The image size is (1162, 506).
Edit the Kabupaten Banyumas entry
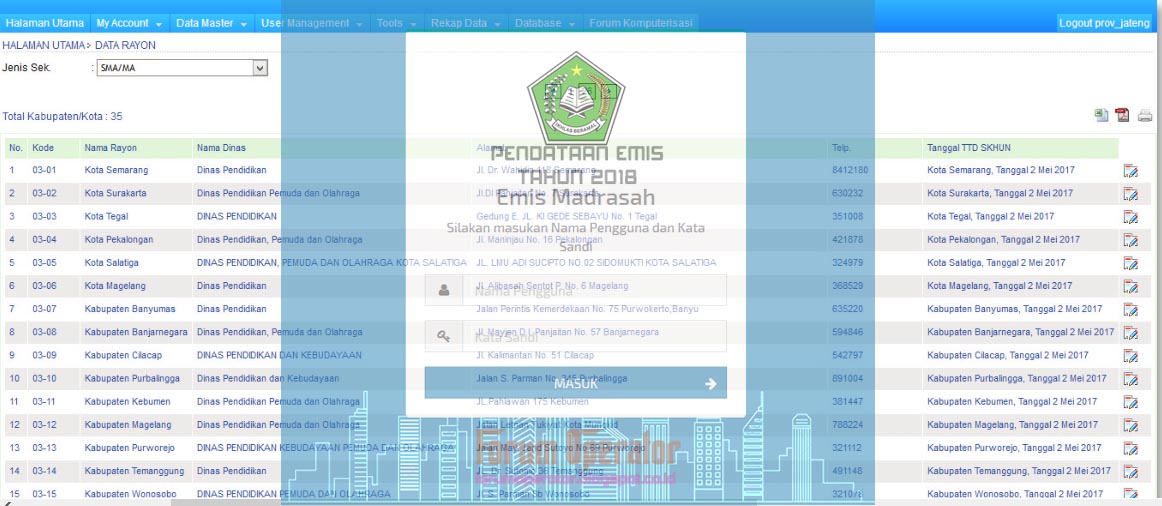click(x=1131, y=310)
